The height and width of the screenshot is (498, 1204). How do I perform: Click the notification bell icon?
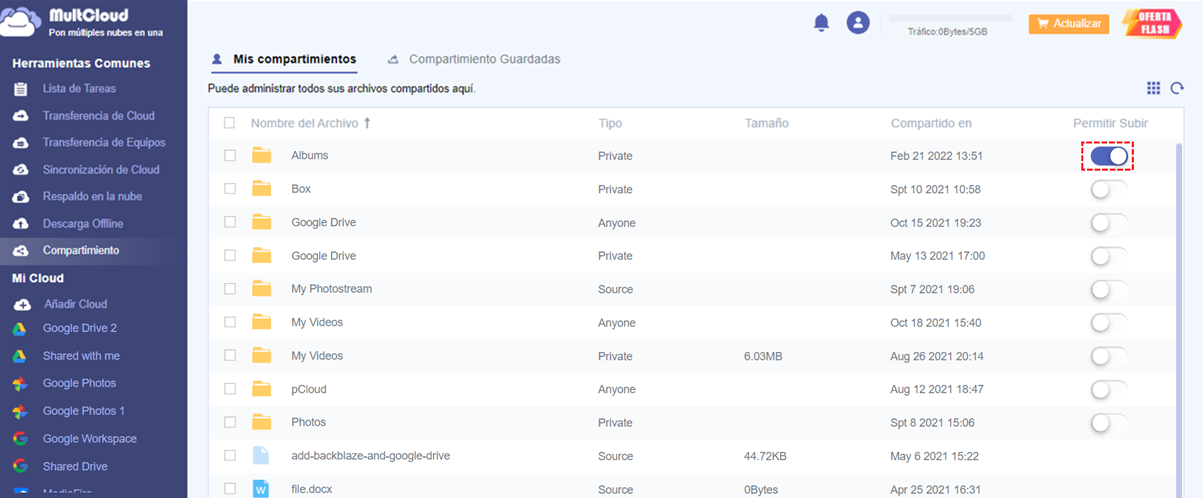pos(822,23)
